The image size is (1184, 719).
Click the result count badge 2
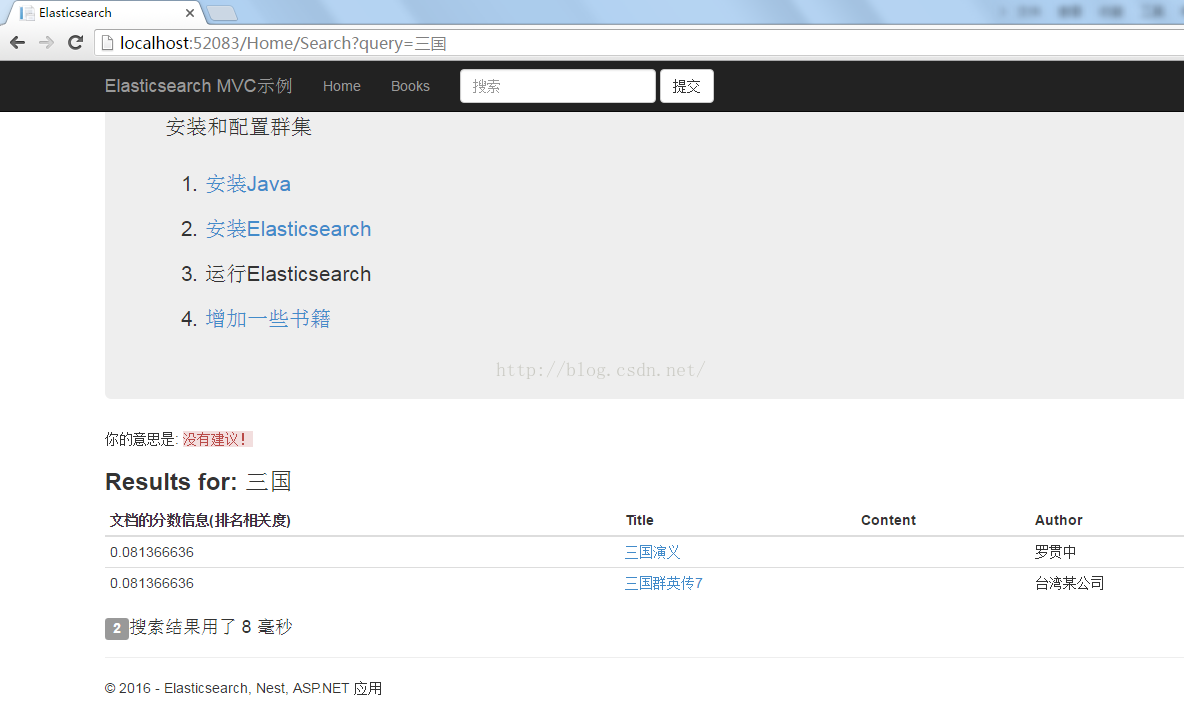[x=116, y=628]
